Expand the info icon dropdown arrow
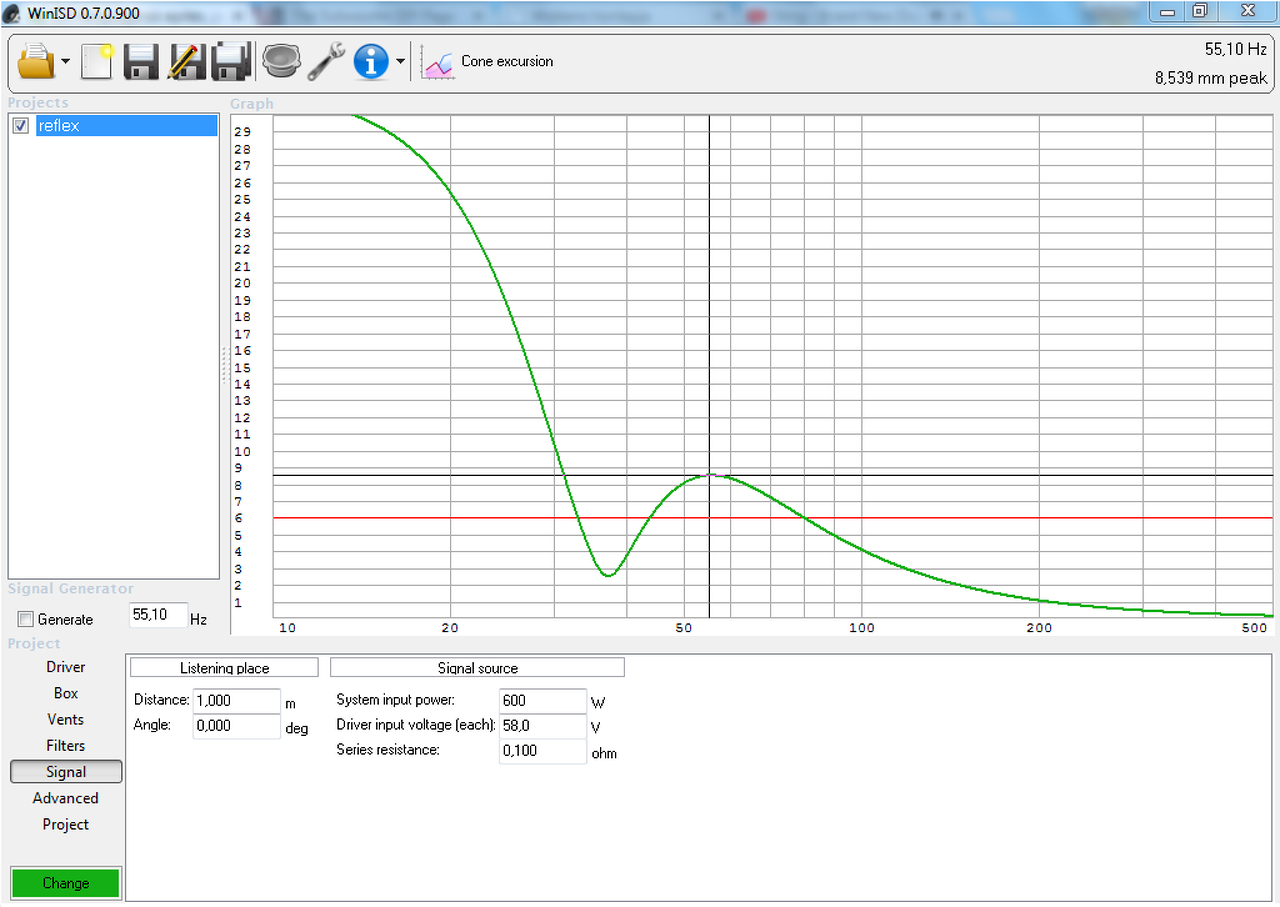The height and width of the screenshot is (907, 1280). point(401,62)
